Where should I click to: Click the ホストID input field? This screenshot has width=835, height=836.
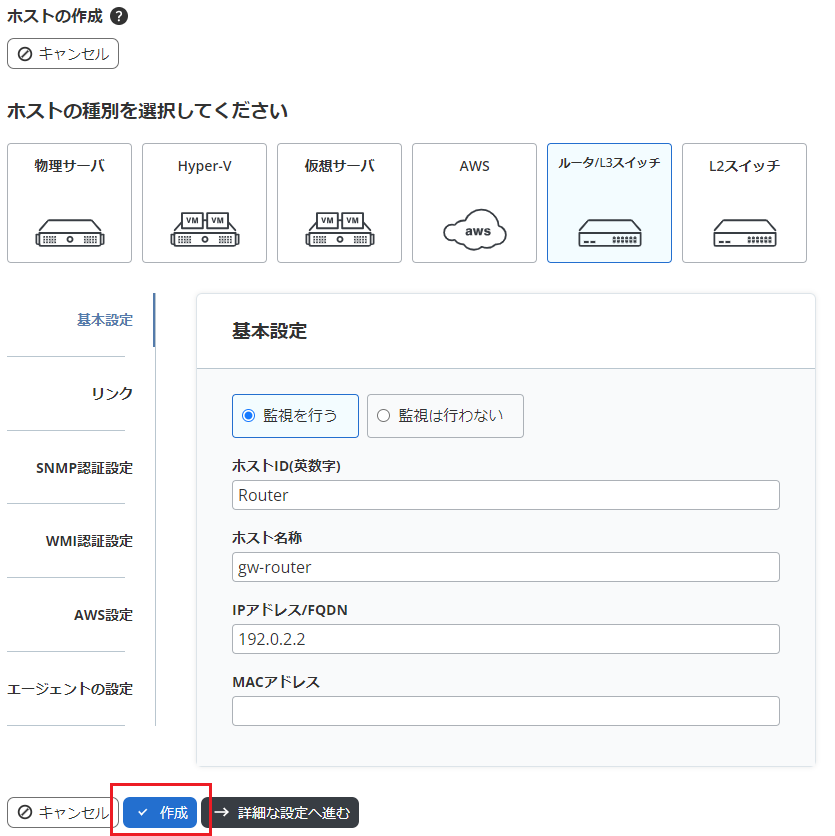coord(505,495)
